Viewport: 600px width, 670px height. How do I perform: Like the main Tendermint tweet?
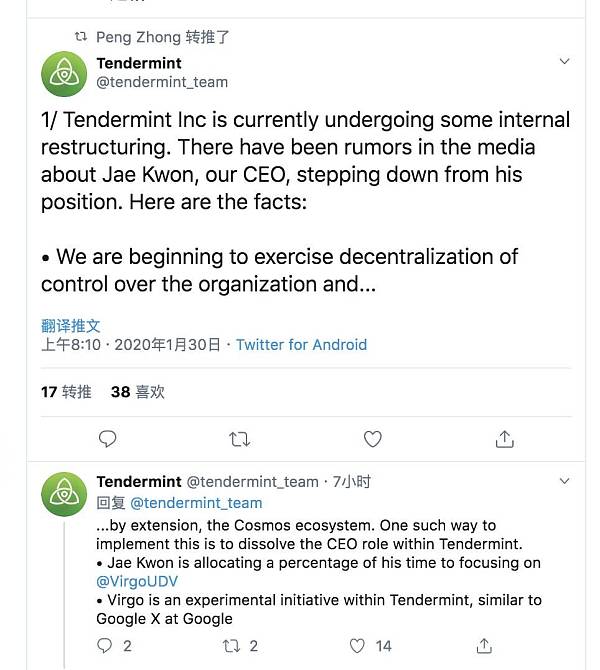coord(372,439)
